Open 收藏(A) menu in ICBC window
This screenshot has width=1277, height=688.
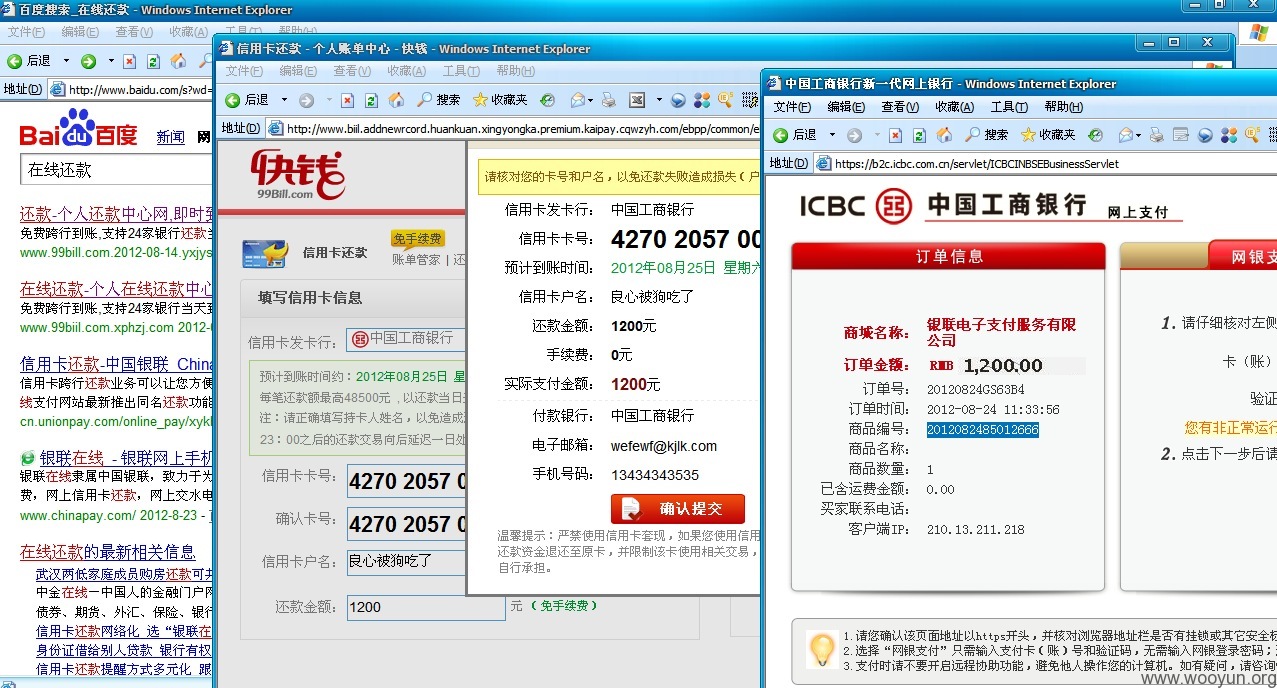(954, 107)
